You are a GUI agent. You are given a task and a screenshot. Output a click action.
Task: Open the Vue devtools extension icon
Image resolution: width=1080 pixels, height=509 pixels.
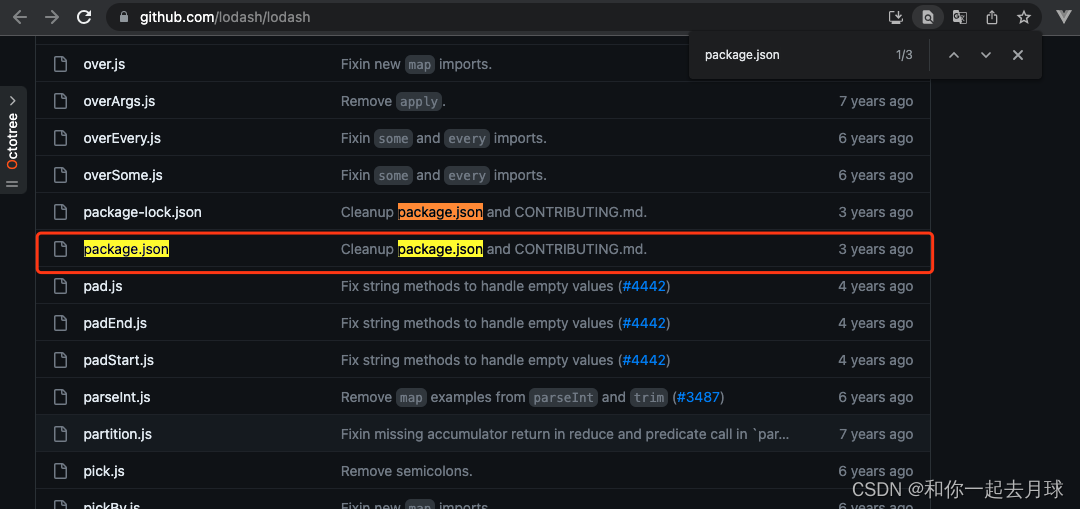pyautogui.click(x=1064, y=17)
